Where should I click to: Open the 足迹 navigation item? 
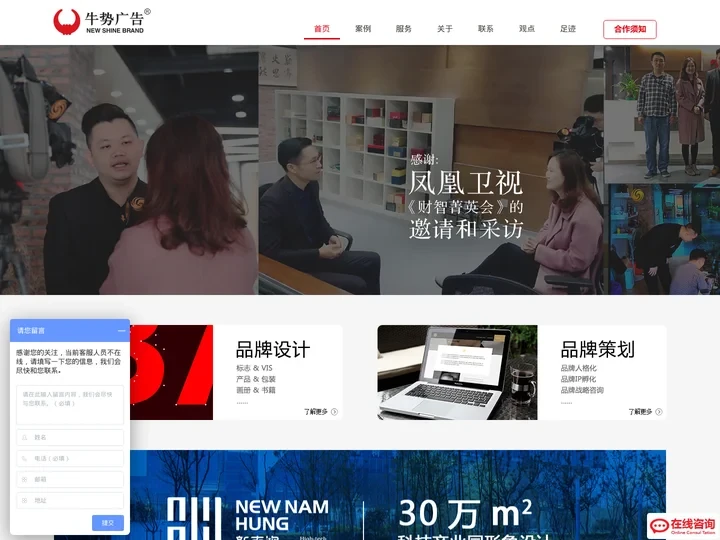pos(568,28)
